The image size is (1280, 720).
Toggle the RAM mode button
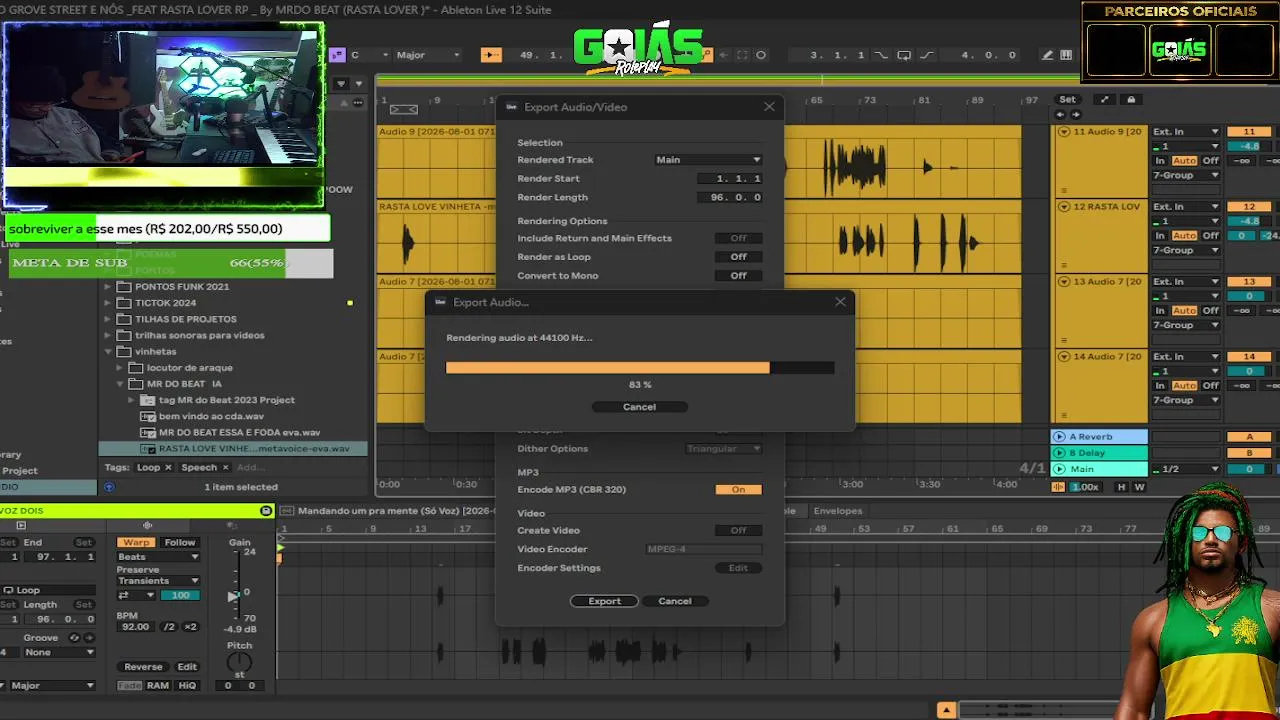coord(158,686)
